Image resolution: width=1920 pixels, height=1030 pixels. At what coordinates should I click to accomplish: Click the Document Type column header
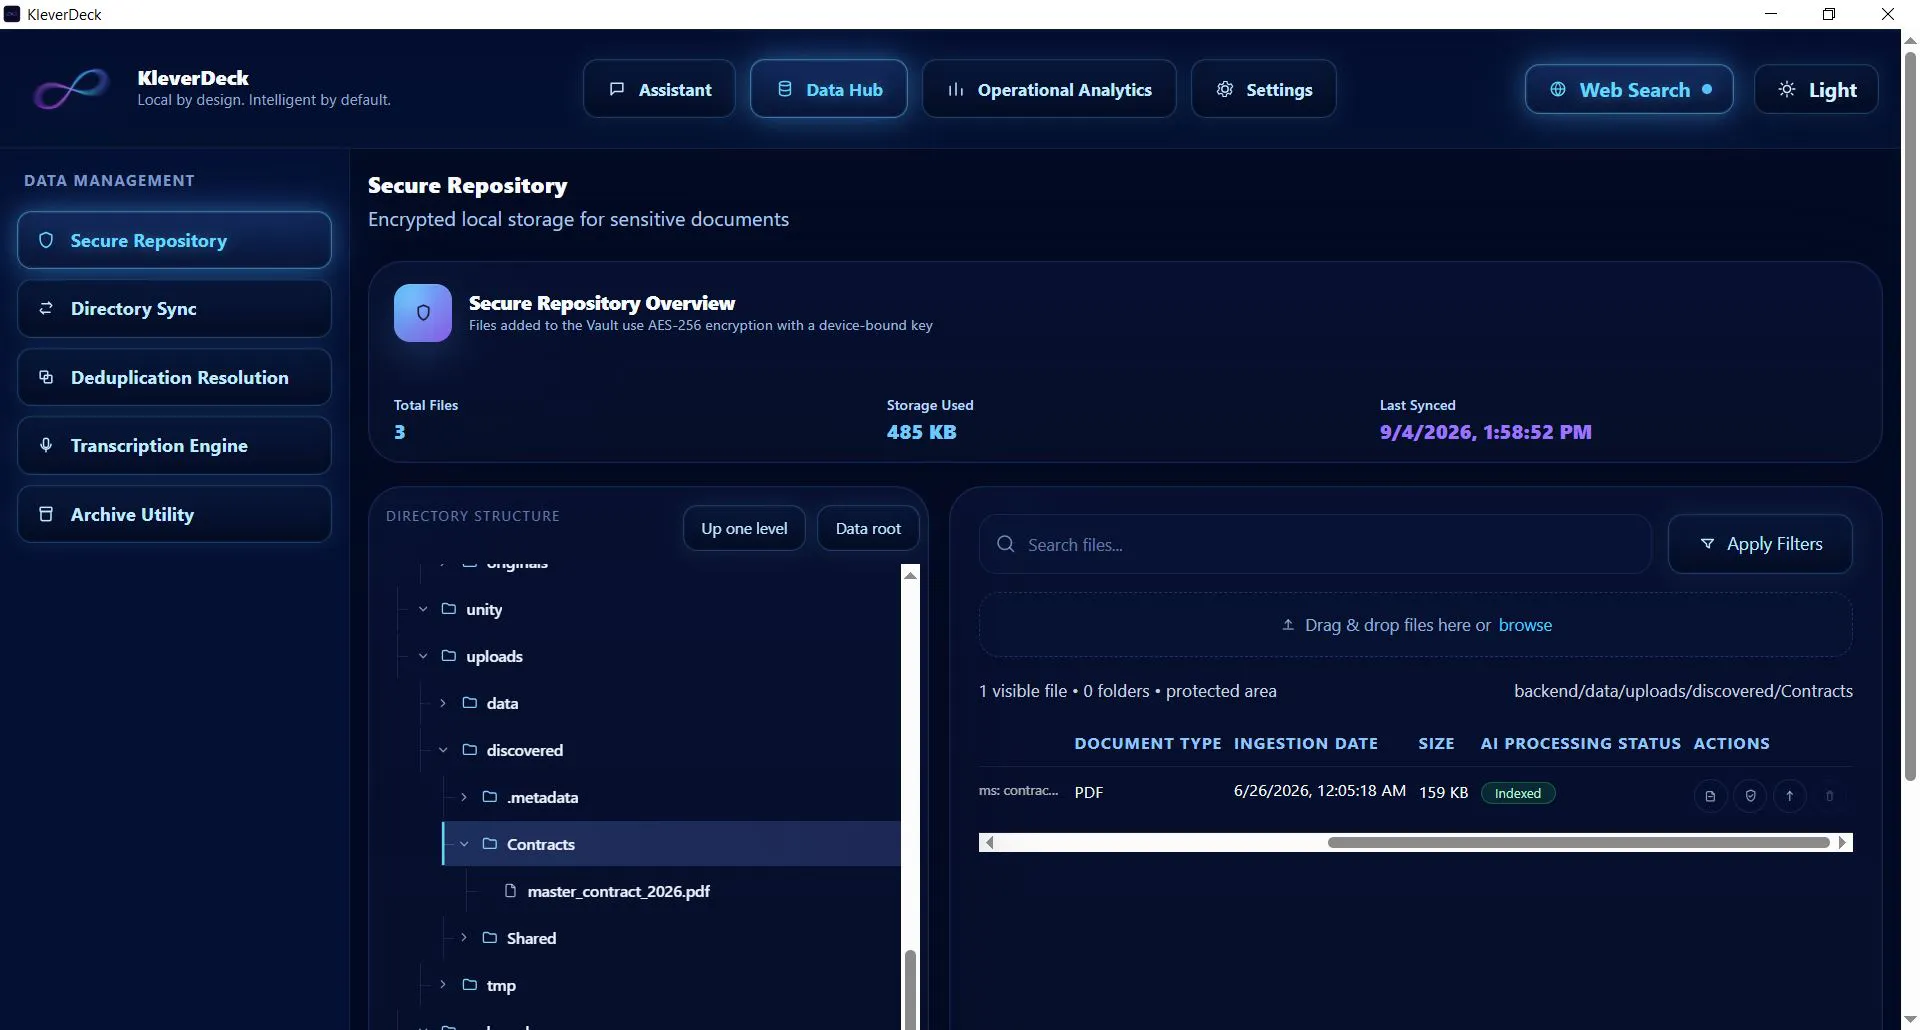tap(1148, 743)
